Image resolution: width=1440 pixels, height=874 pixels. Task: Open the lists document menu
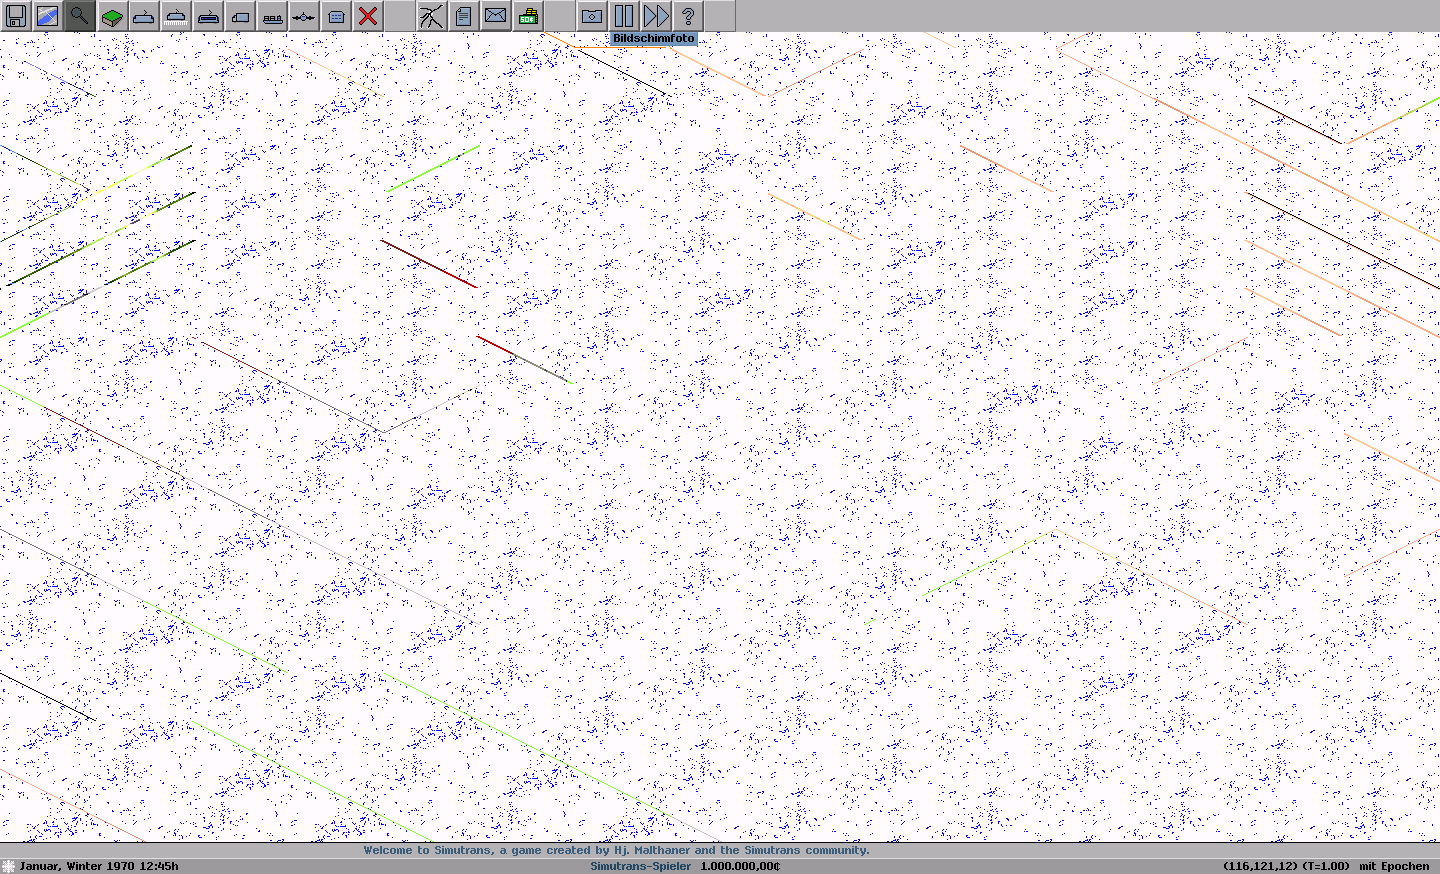pos(464,16)
